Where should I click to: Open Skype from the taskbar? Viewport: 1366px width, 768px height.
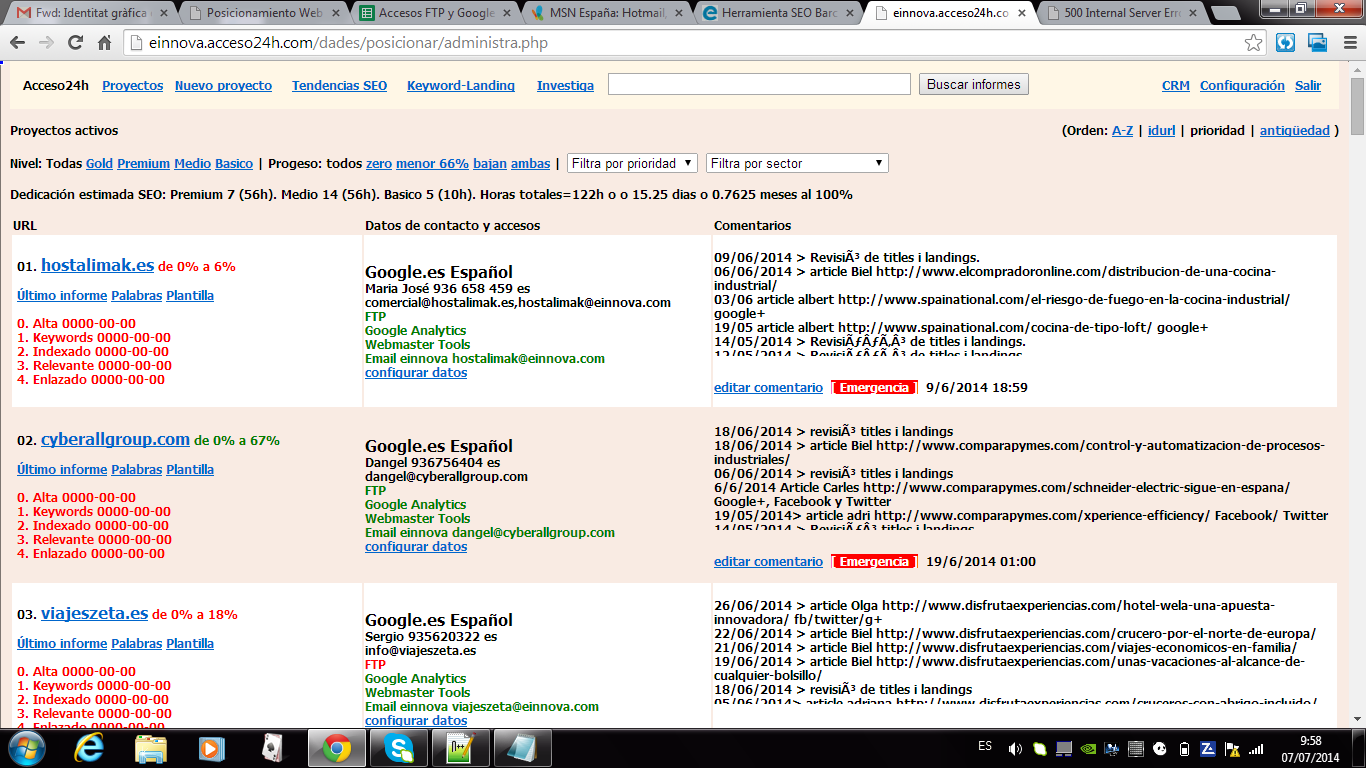398,748
